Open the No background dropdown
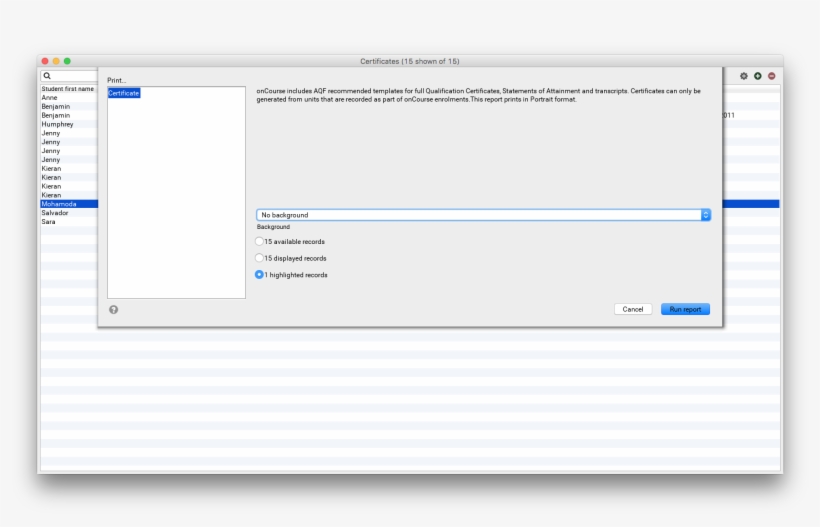This screenshot has height=527, width=820. click(x=478, y=215)
